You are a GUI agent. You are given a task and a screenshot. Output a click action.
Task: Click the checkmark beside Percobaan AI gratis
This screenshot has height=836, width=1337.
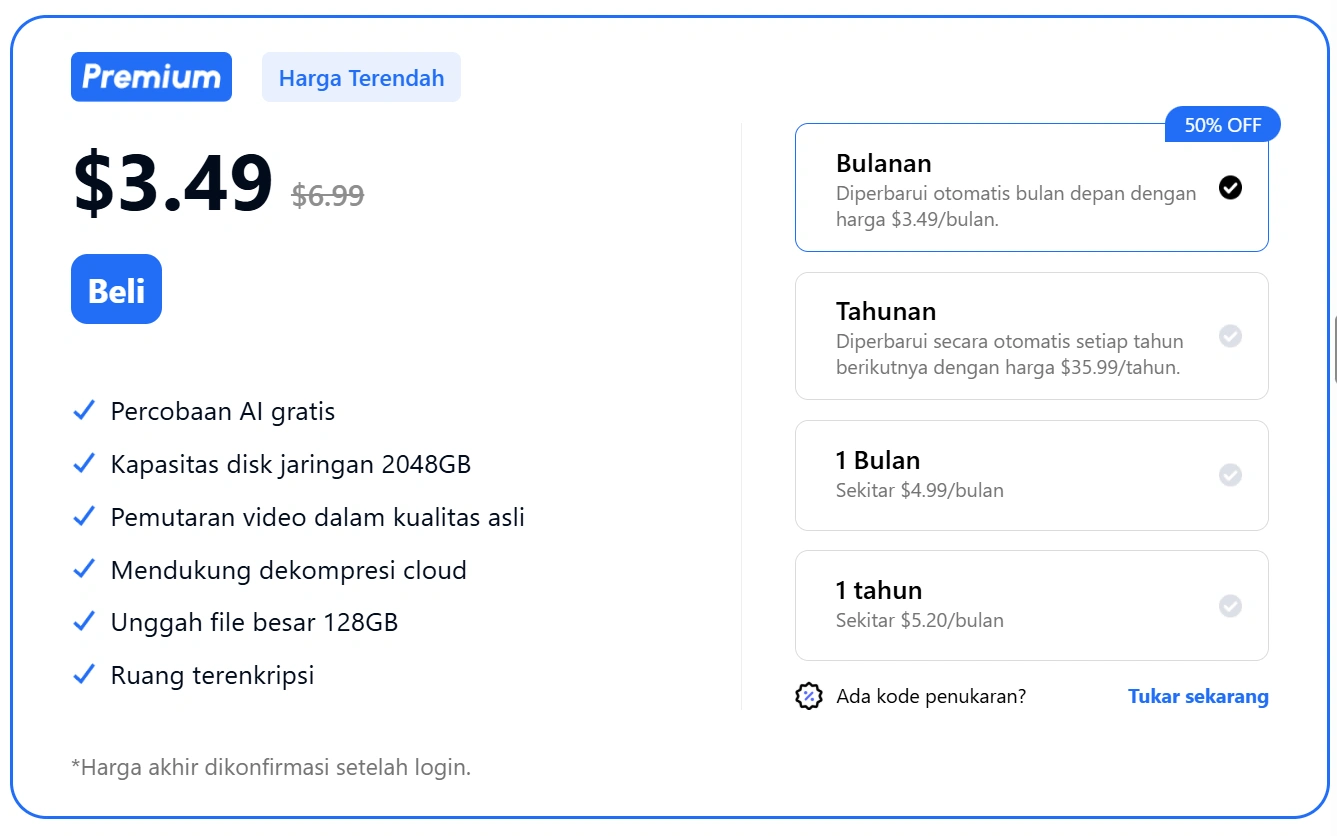point(84,411)
